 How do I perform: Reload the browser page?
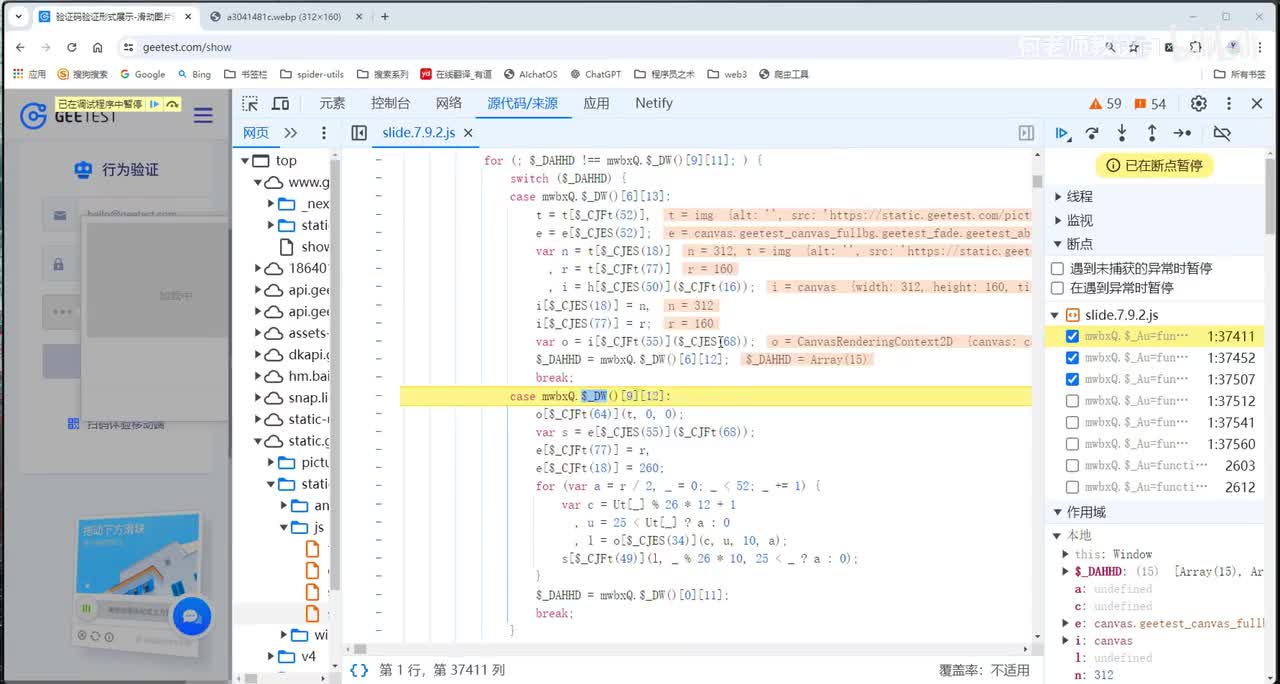click(x=72, y=47)
